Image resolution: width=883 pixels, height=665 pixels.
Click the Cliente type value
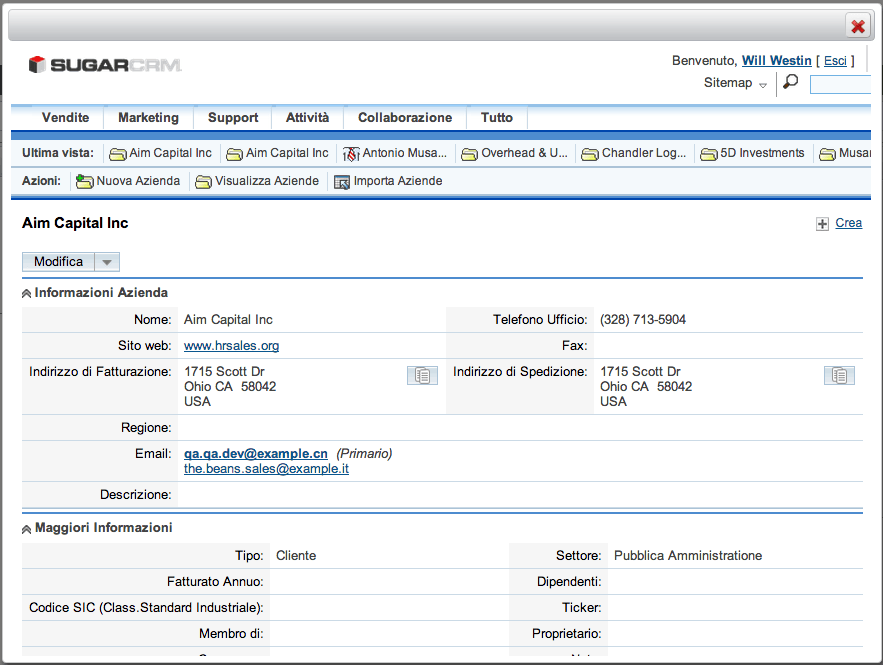click(x=296, y=556)
